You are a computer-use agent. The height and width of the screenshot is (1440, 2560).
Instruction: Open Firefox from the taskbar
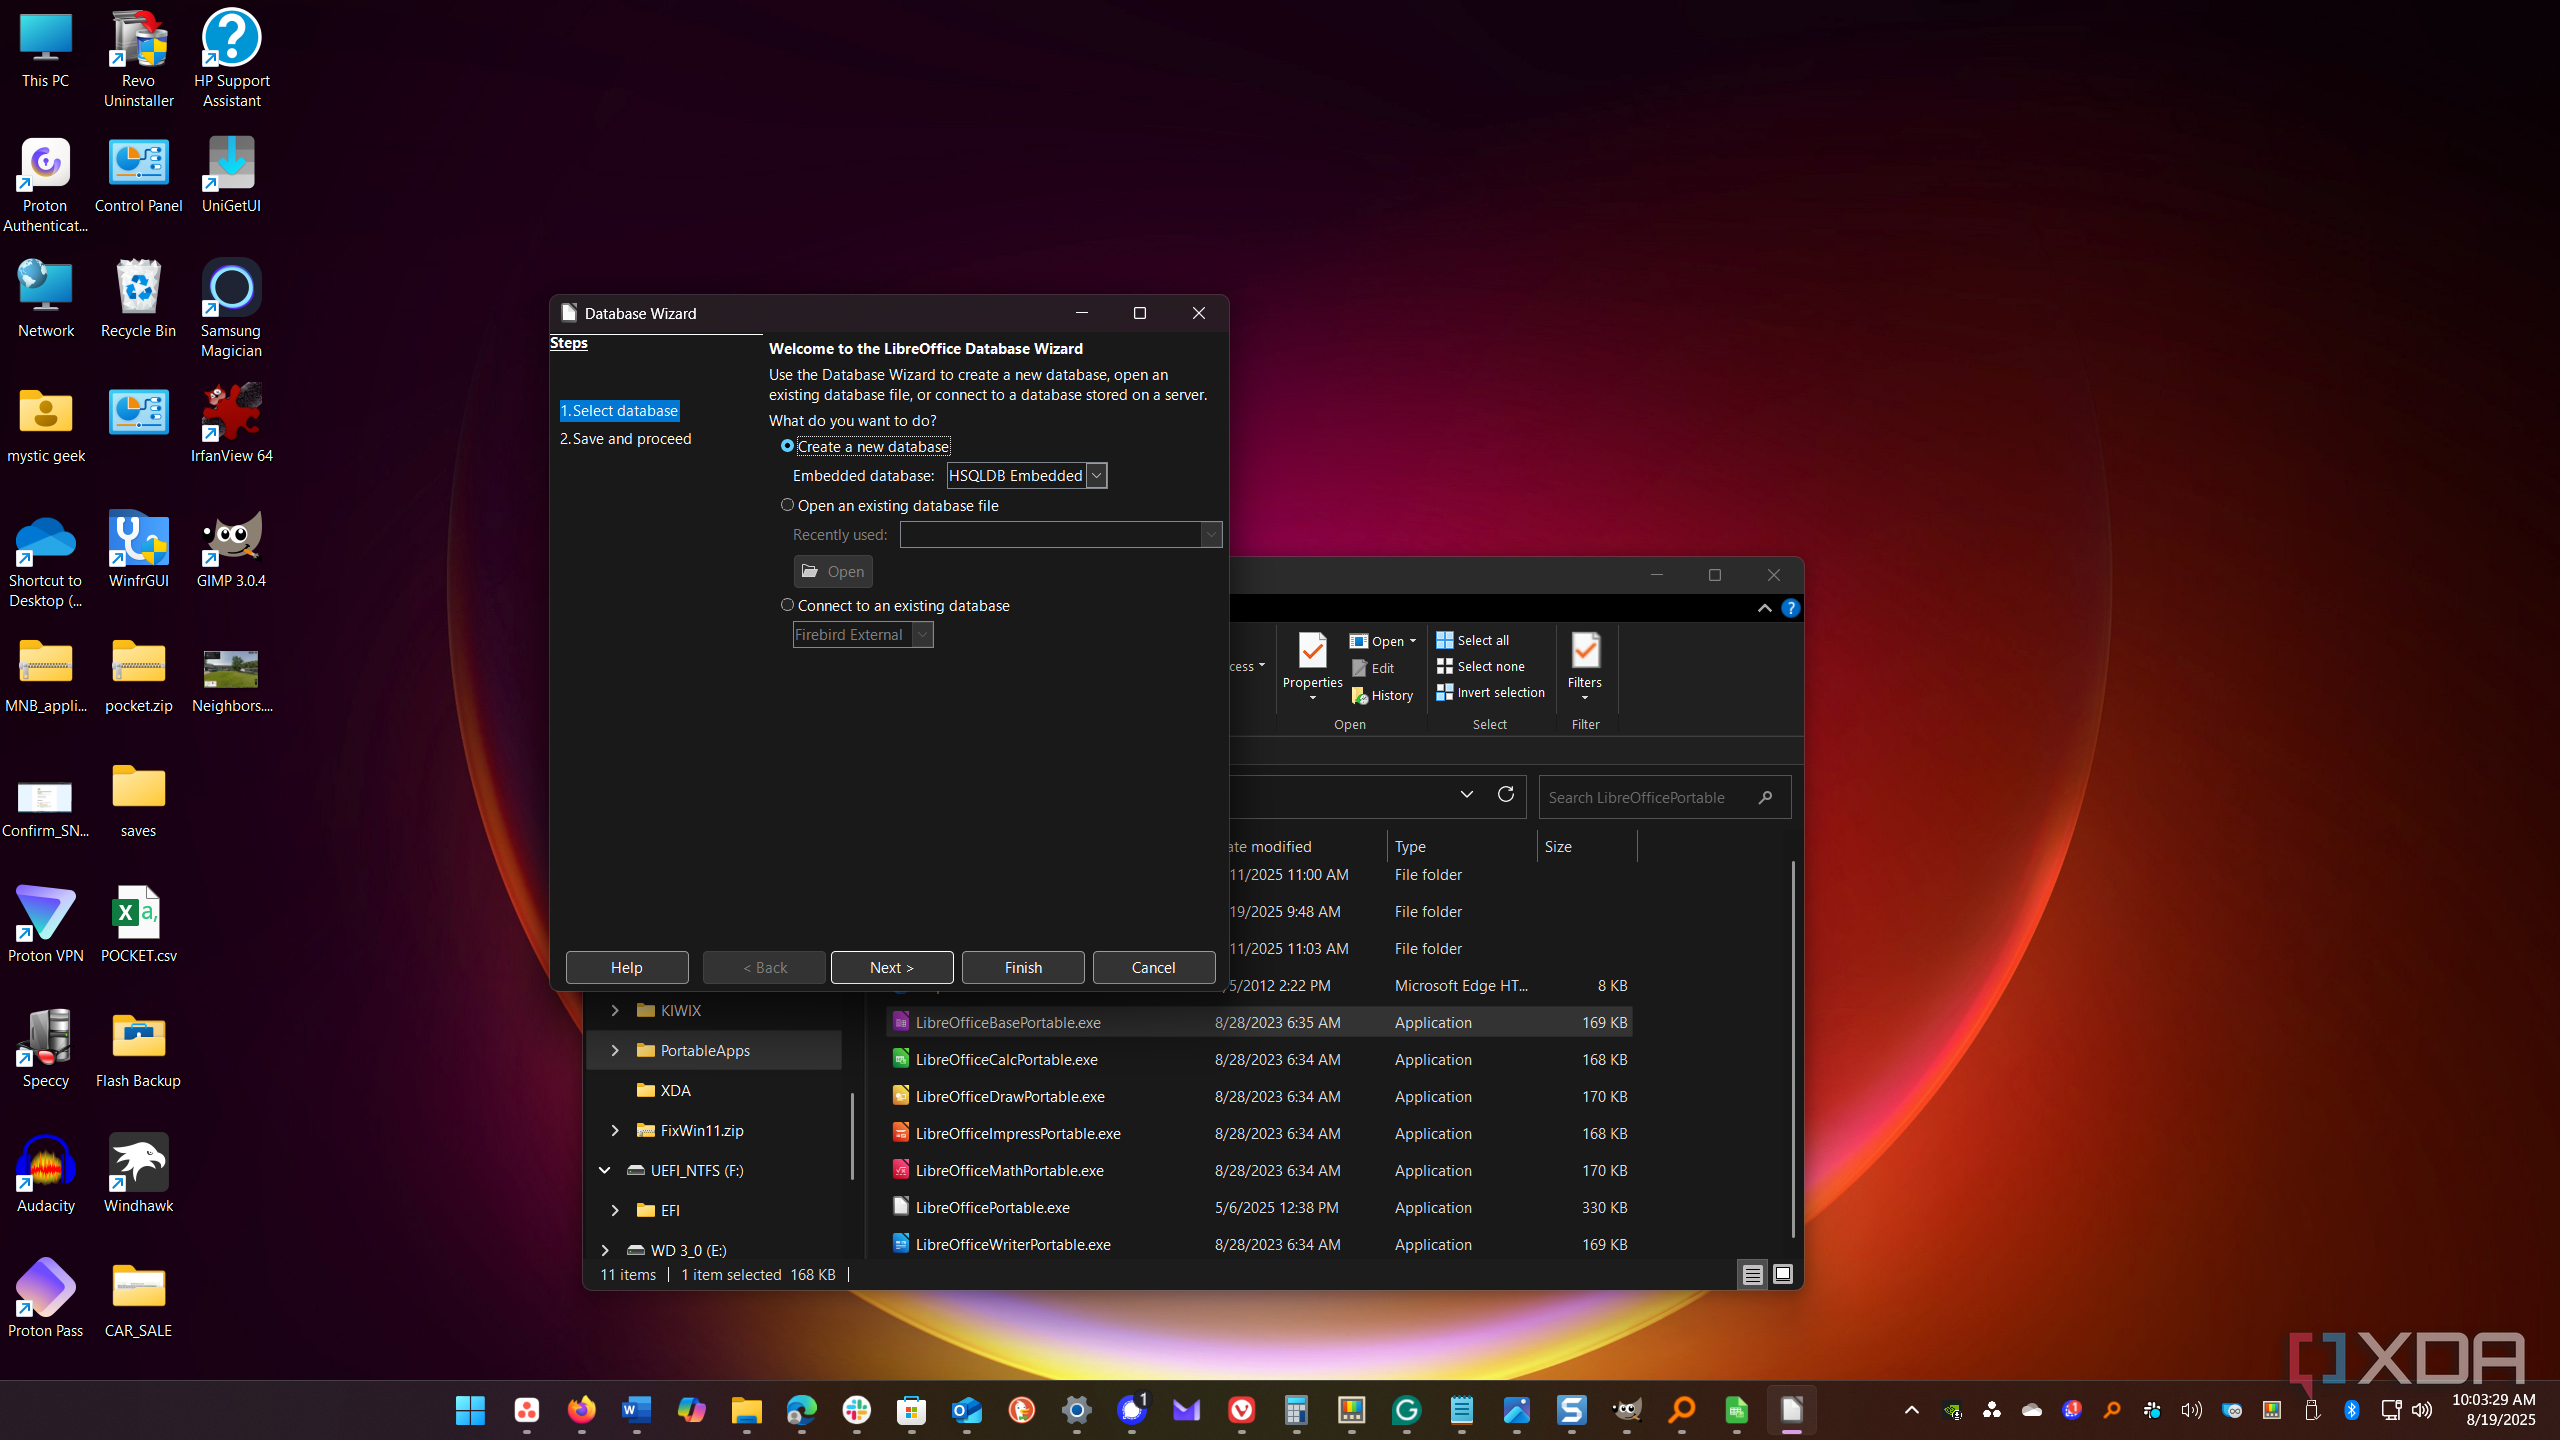(x=581, y=1410)
